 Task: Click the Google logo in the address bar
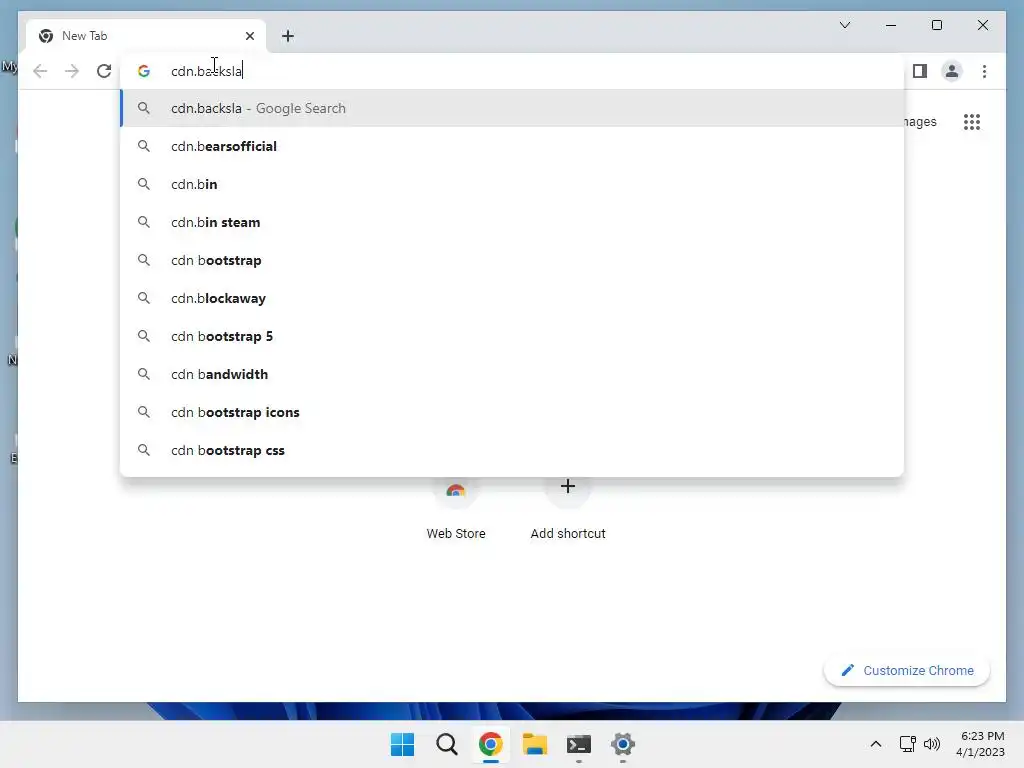144,71
